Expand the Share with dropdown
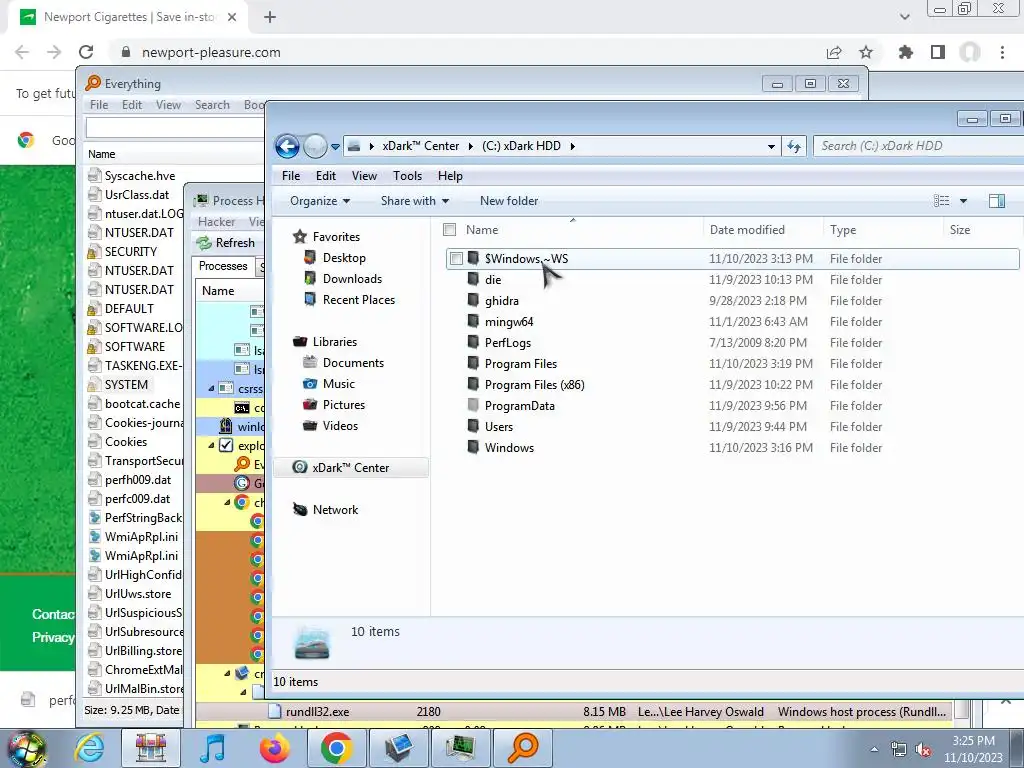Image resolution: width=1024 pixels, height=768 pixels. tap(415, 201)
